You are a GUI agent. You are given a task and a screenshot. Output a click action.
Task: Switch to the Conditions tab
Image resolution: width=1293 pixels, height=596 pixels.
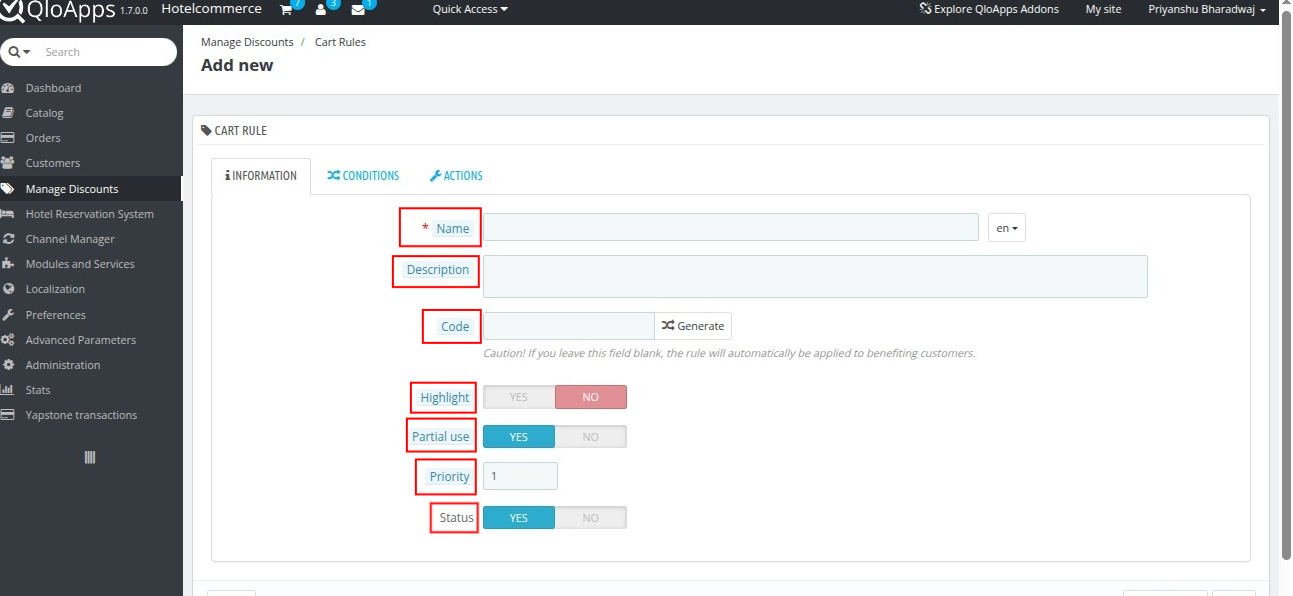pos(362,176)
